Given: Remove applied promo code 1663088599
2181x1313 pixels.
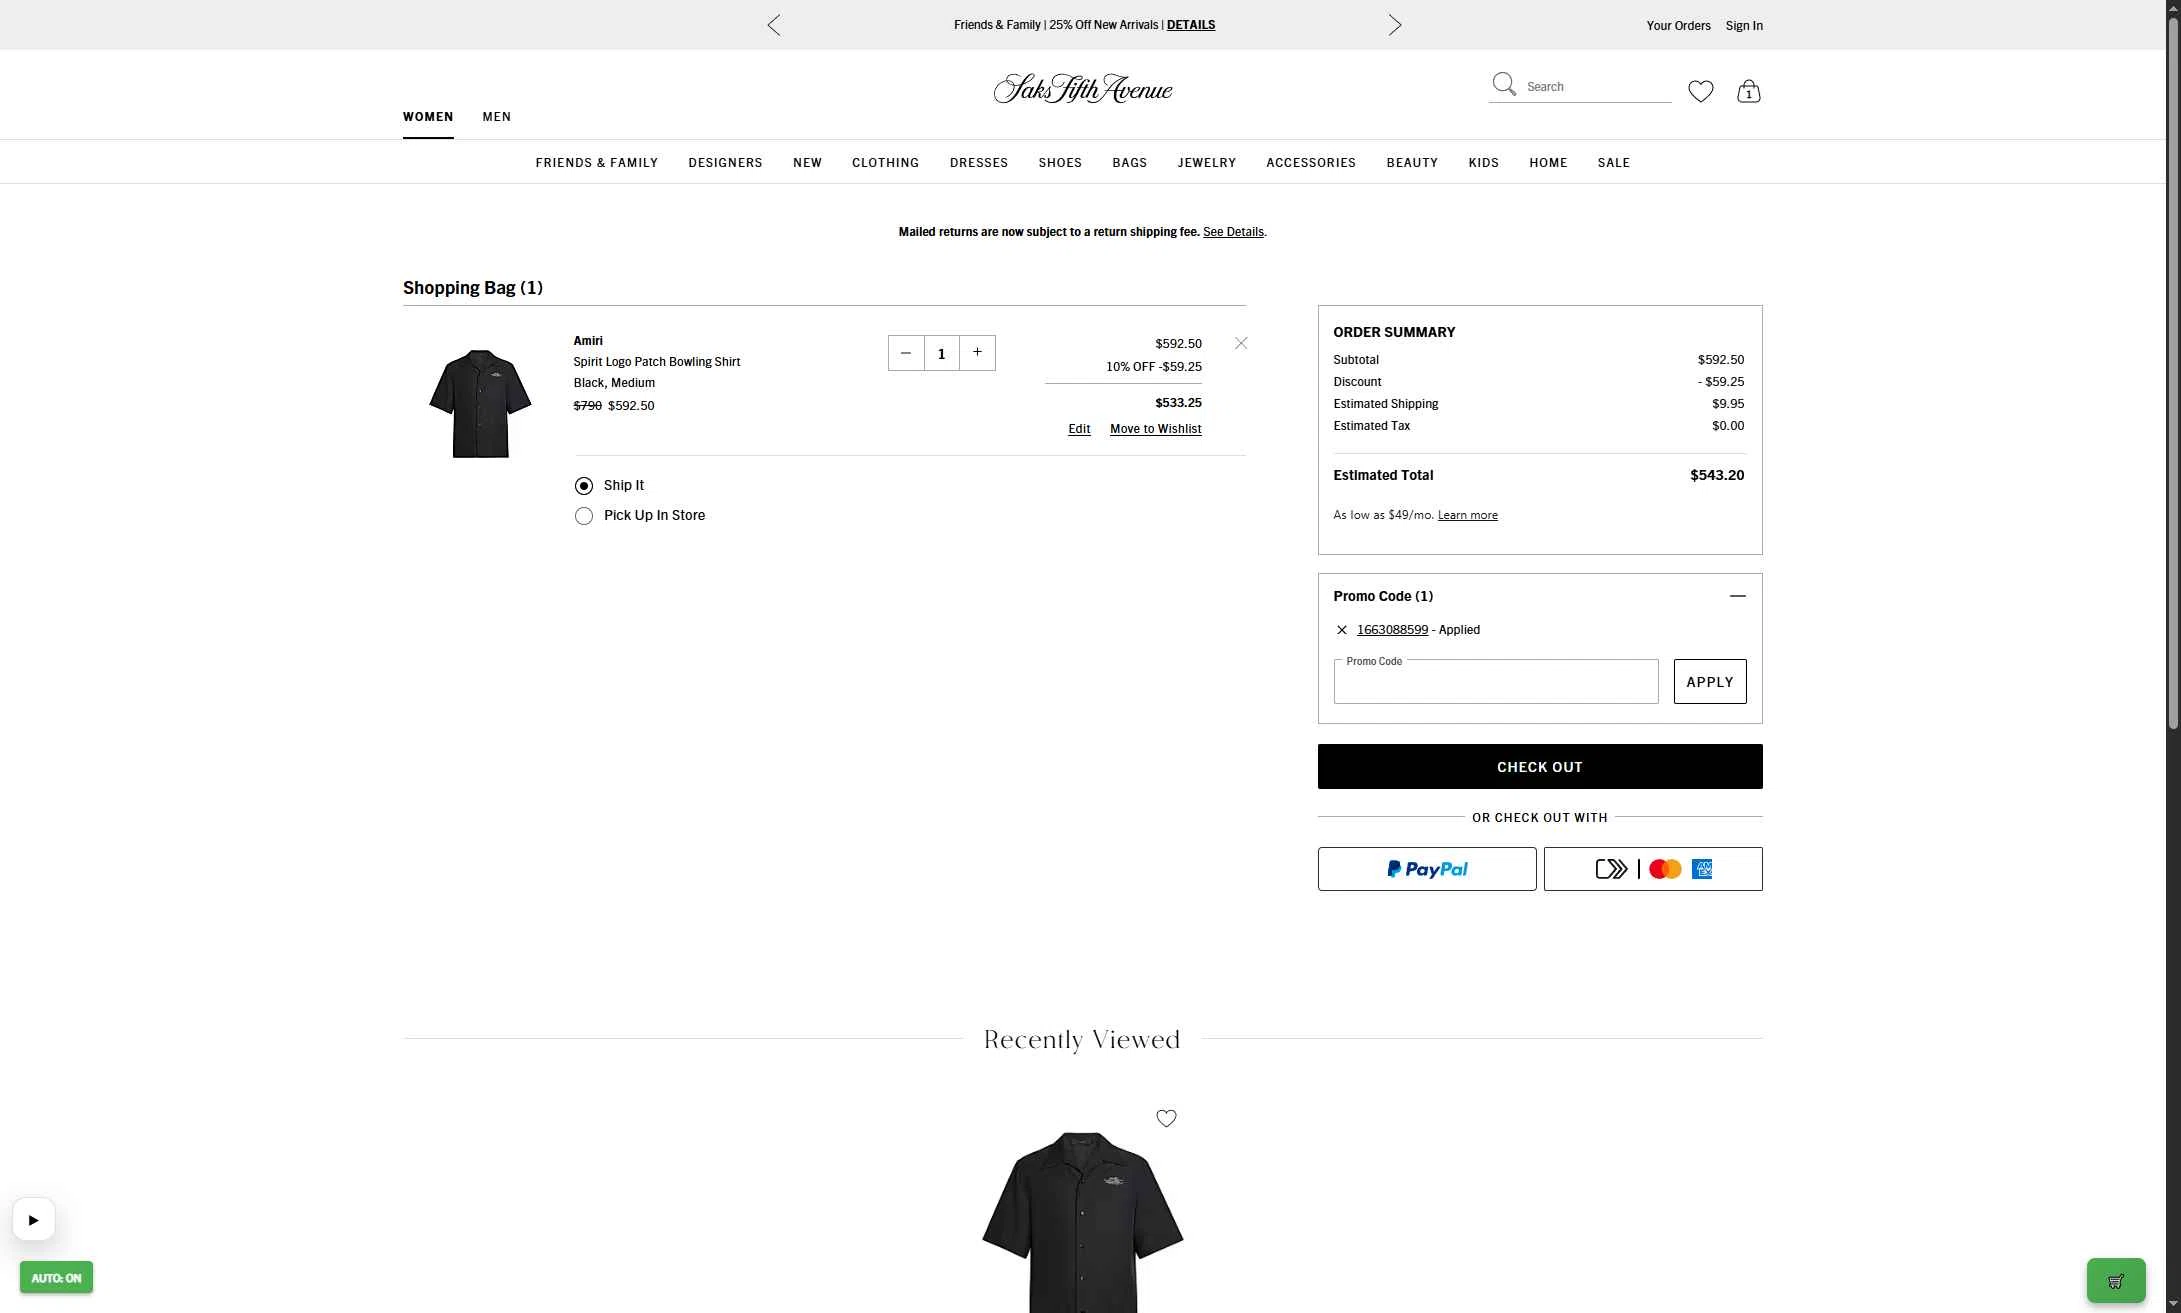Looking at the screenshot, I should (x=1341, y=630).
